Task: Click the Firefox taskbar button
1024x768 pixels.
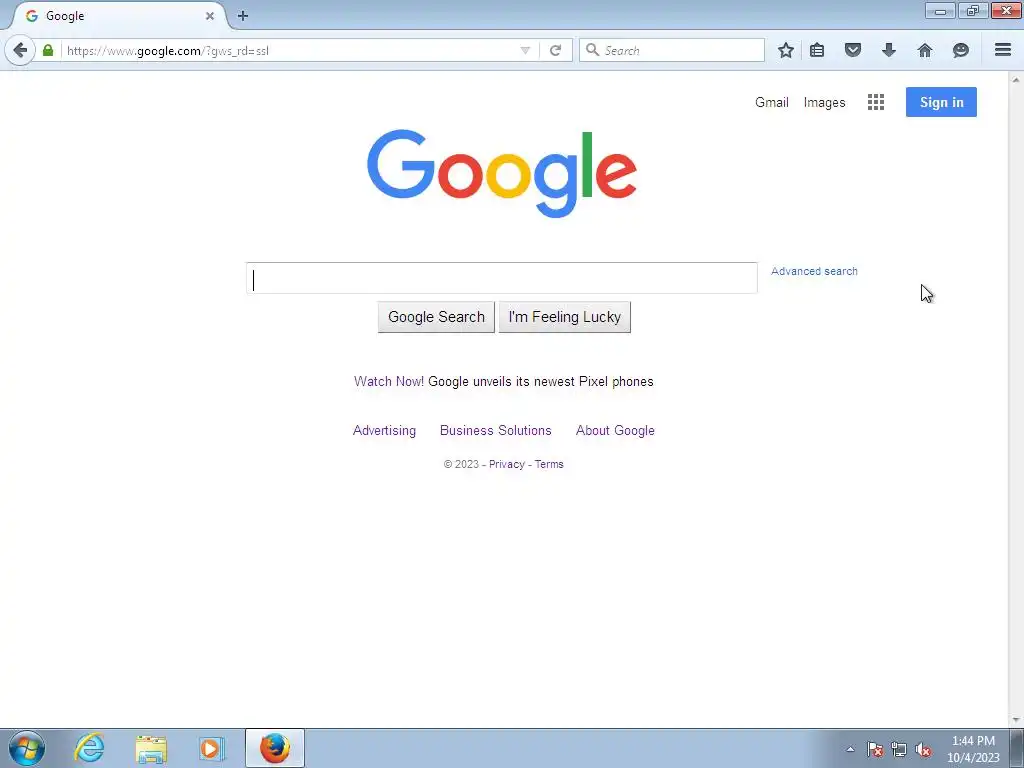Action: click(x=274, y=748)
